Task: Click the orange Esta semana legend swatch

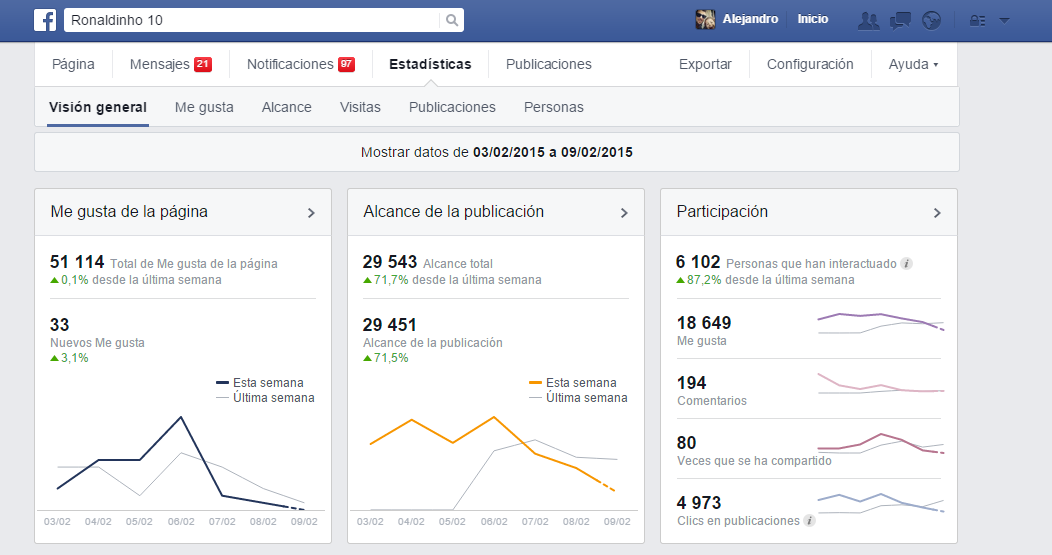Action: 535,383
